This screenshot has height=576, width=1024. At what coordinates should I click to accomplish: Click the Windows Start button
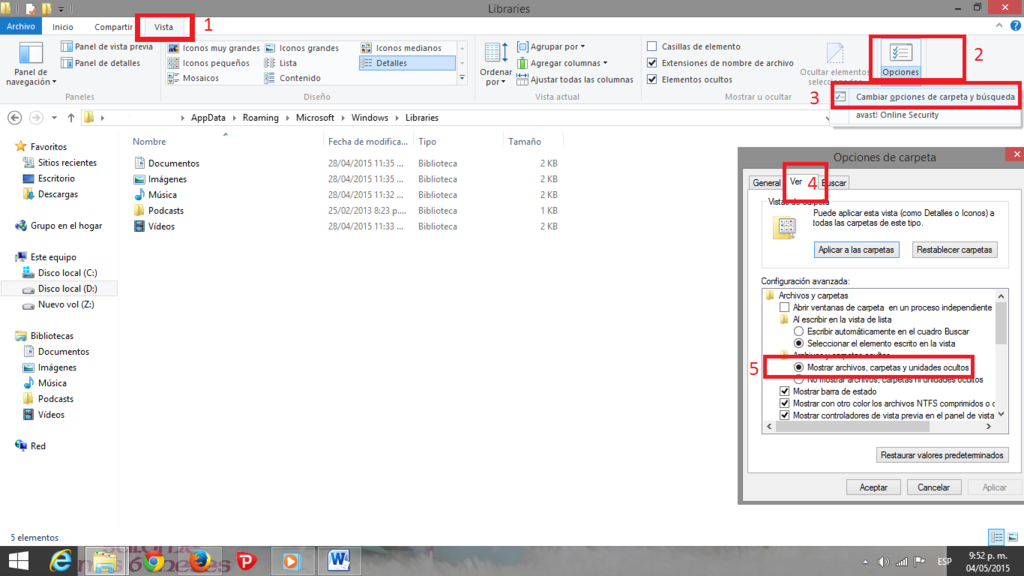tap(18, 561)
